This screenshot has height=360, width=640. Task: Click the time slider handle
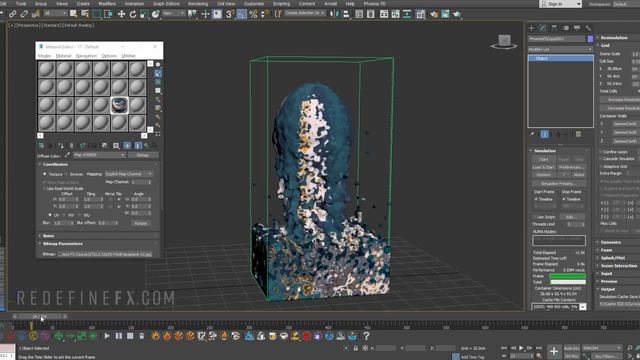tap(40, 316)
